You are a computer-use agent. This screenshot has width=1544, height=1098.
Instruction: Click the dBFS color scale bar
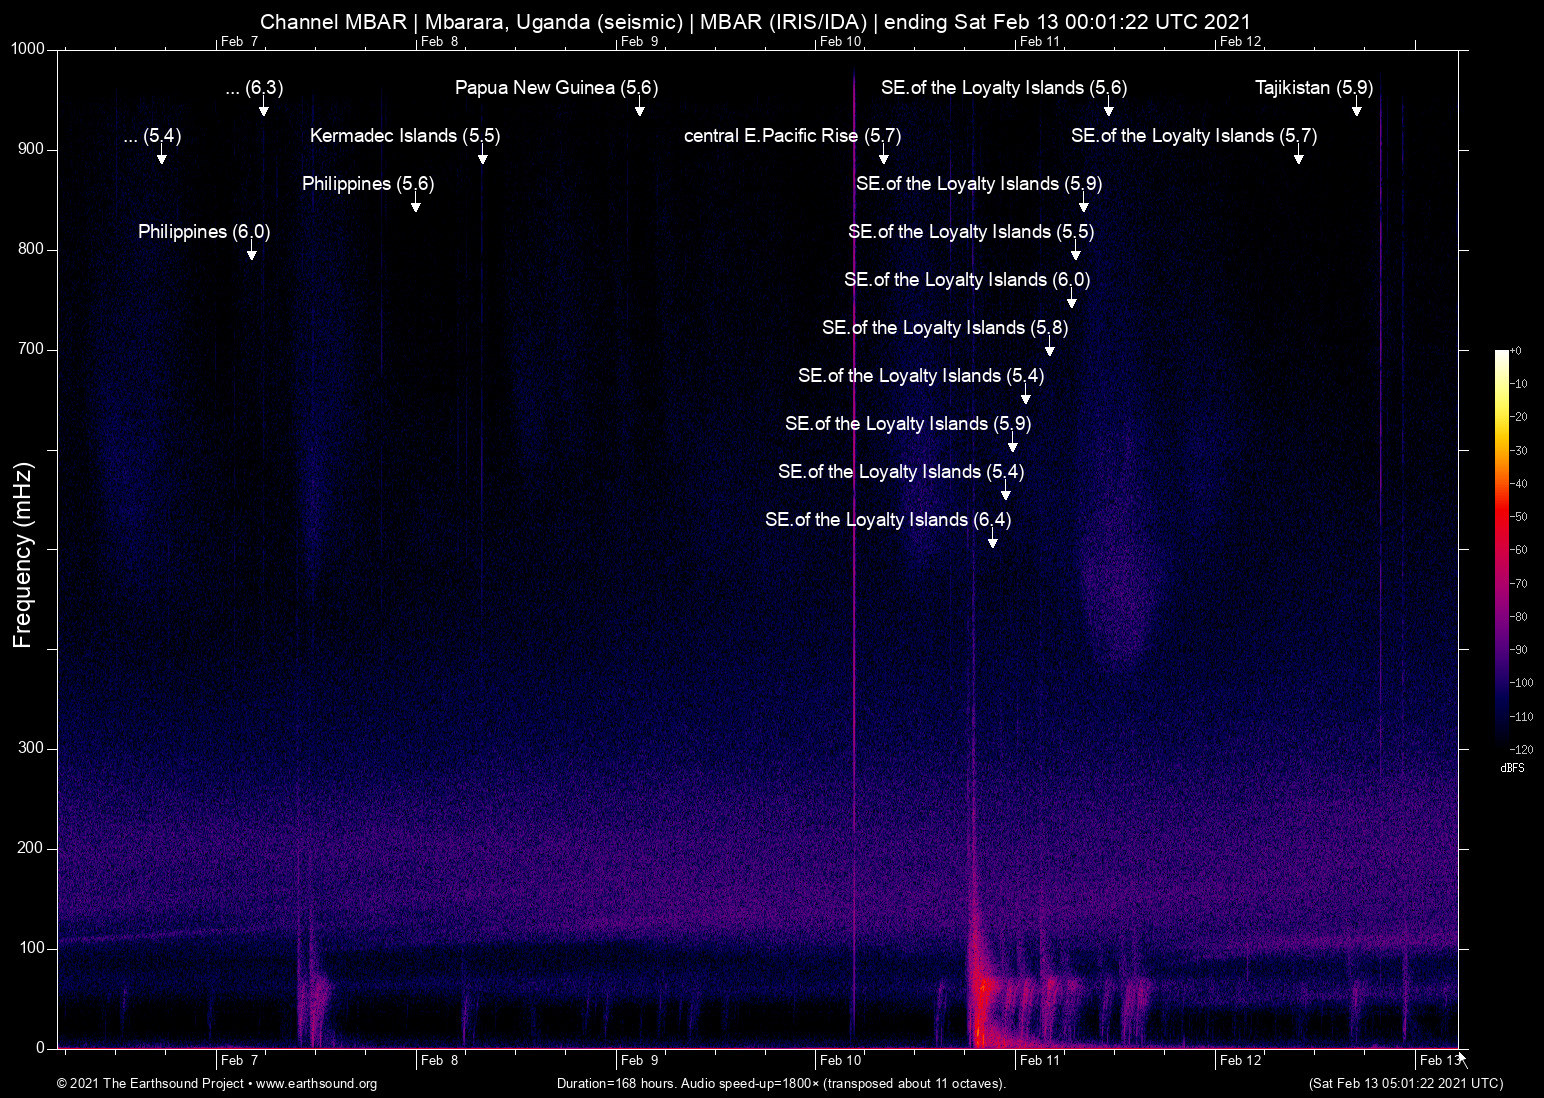pyautogui.click(x=1501, y=550)
